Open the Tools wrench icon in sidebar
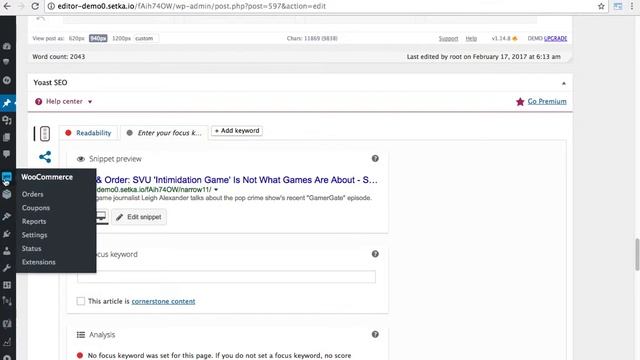This screenshot has width=640, height=360. point(7,268)
